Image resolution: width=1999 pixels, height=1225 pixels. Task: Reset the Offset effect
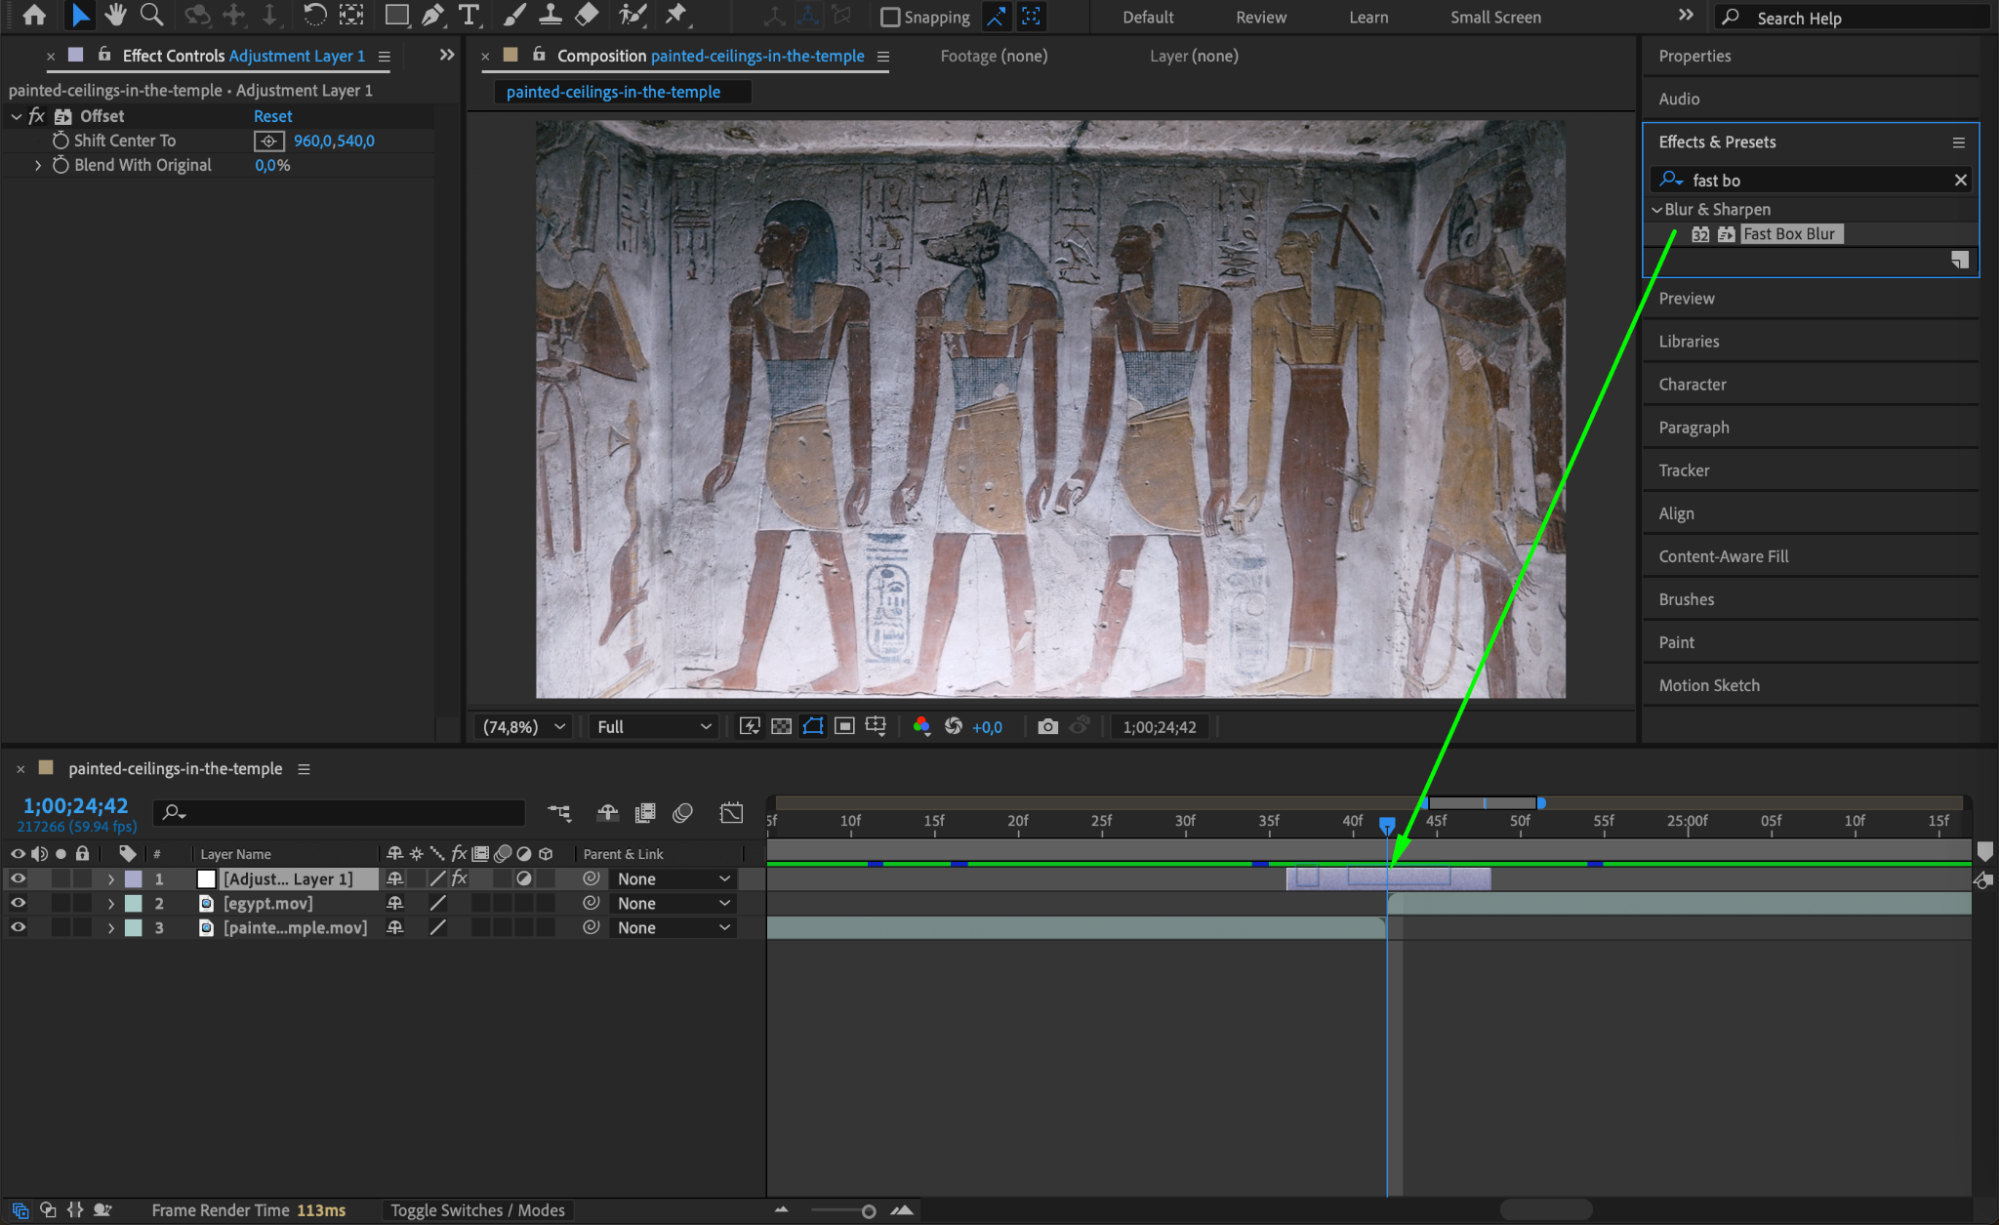point(273,116)
